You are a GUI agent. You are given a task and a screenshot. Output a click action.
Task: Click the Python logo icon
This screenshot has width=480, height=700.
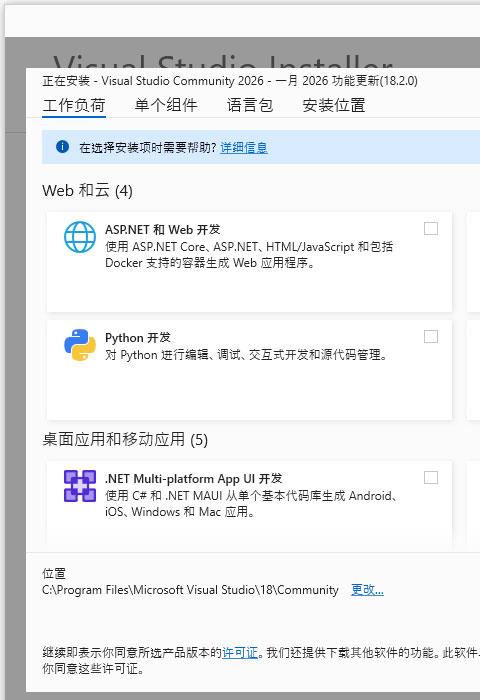coord(80,345)
